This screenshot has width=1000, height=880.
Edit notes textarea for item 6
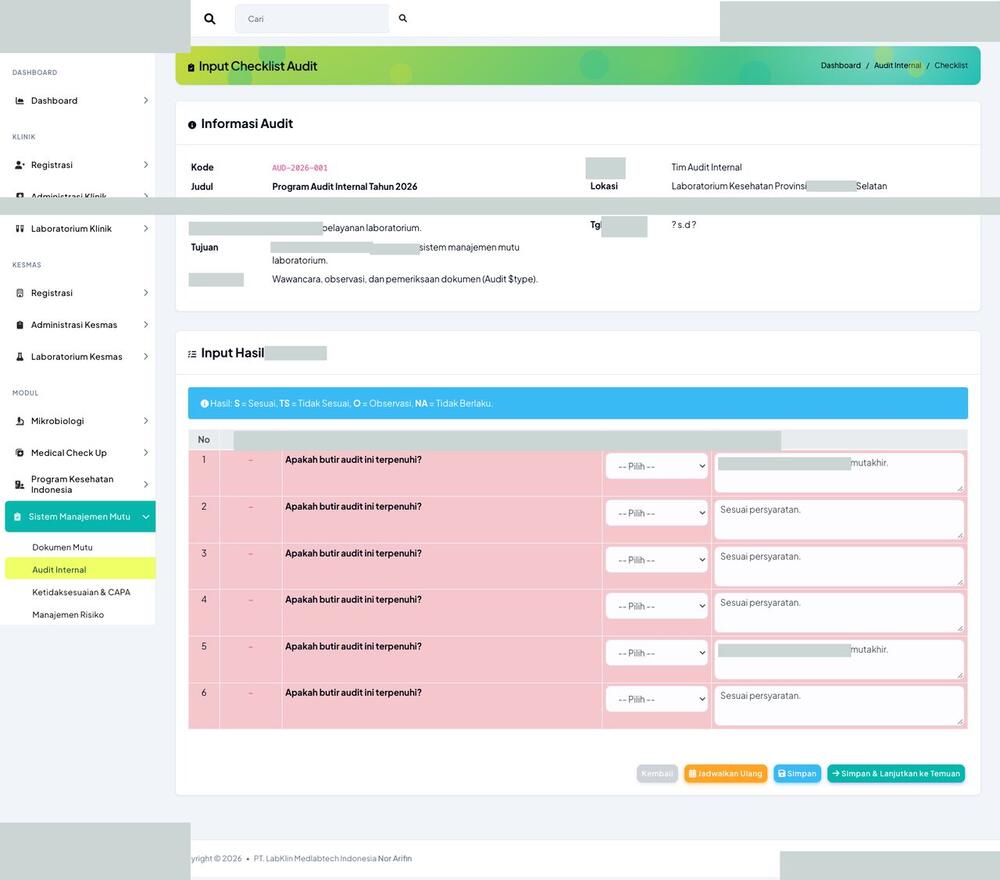point(839,707)
